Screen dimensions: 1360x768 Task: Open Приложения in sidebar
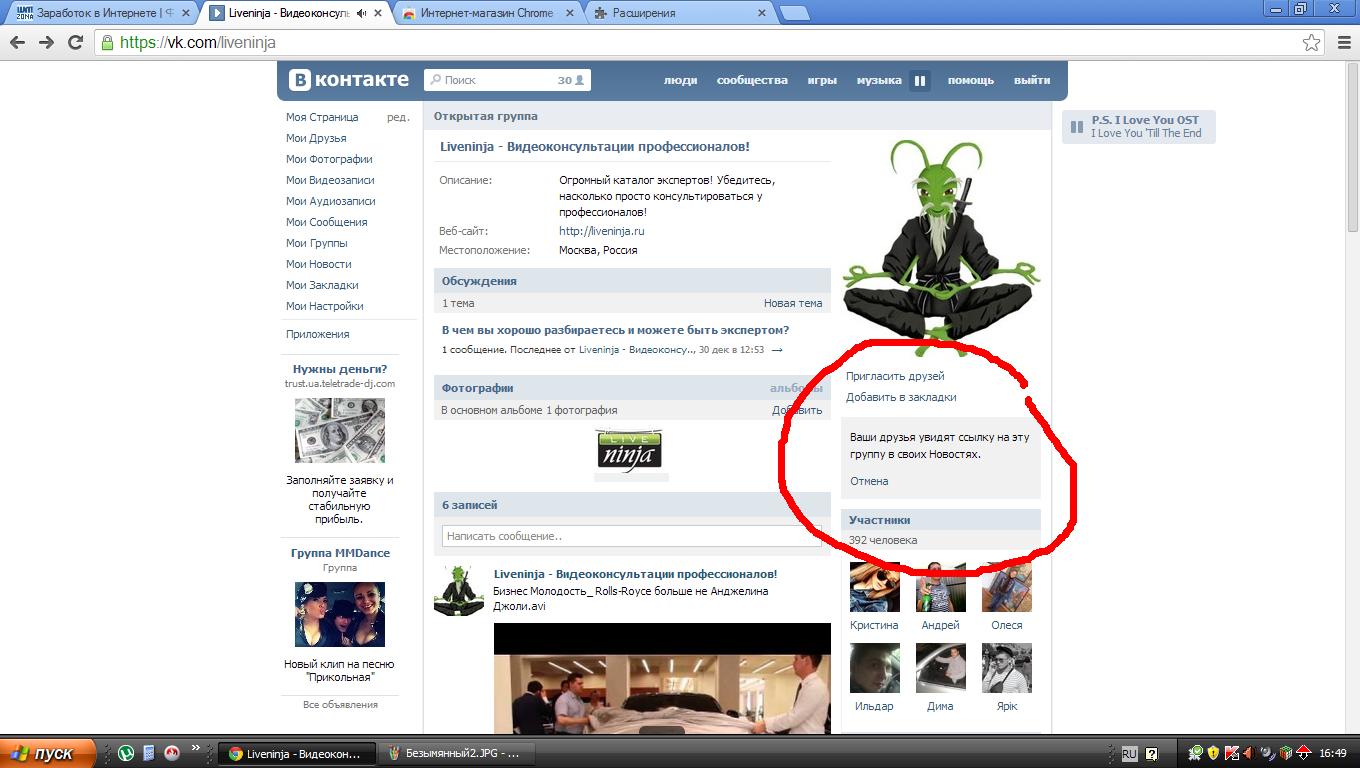click(318, 334)
